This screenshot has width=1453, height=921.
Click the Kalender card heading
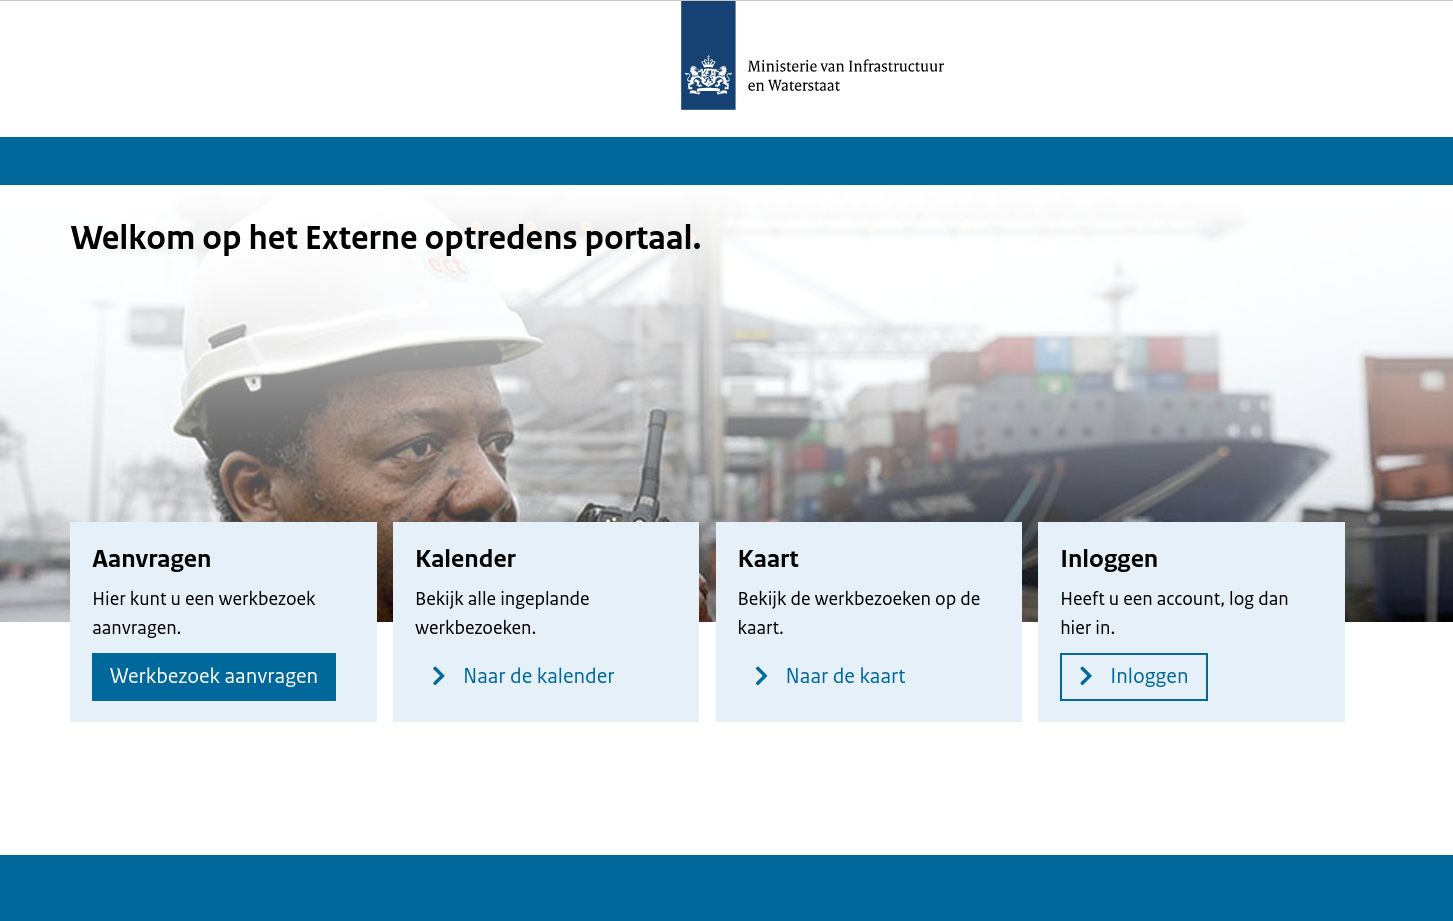pos(465,559)
